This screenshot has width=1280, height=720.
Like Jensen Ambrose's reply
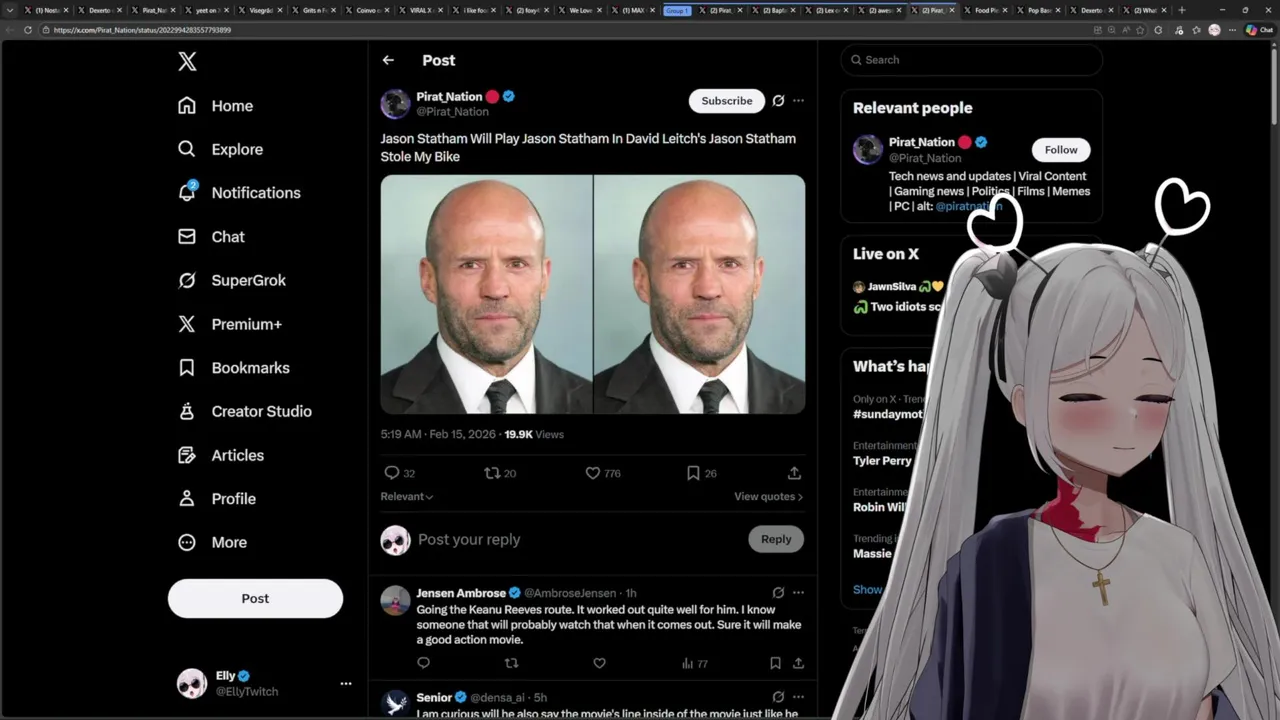coord(599,663)
